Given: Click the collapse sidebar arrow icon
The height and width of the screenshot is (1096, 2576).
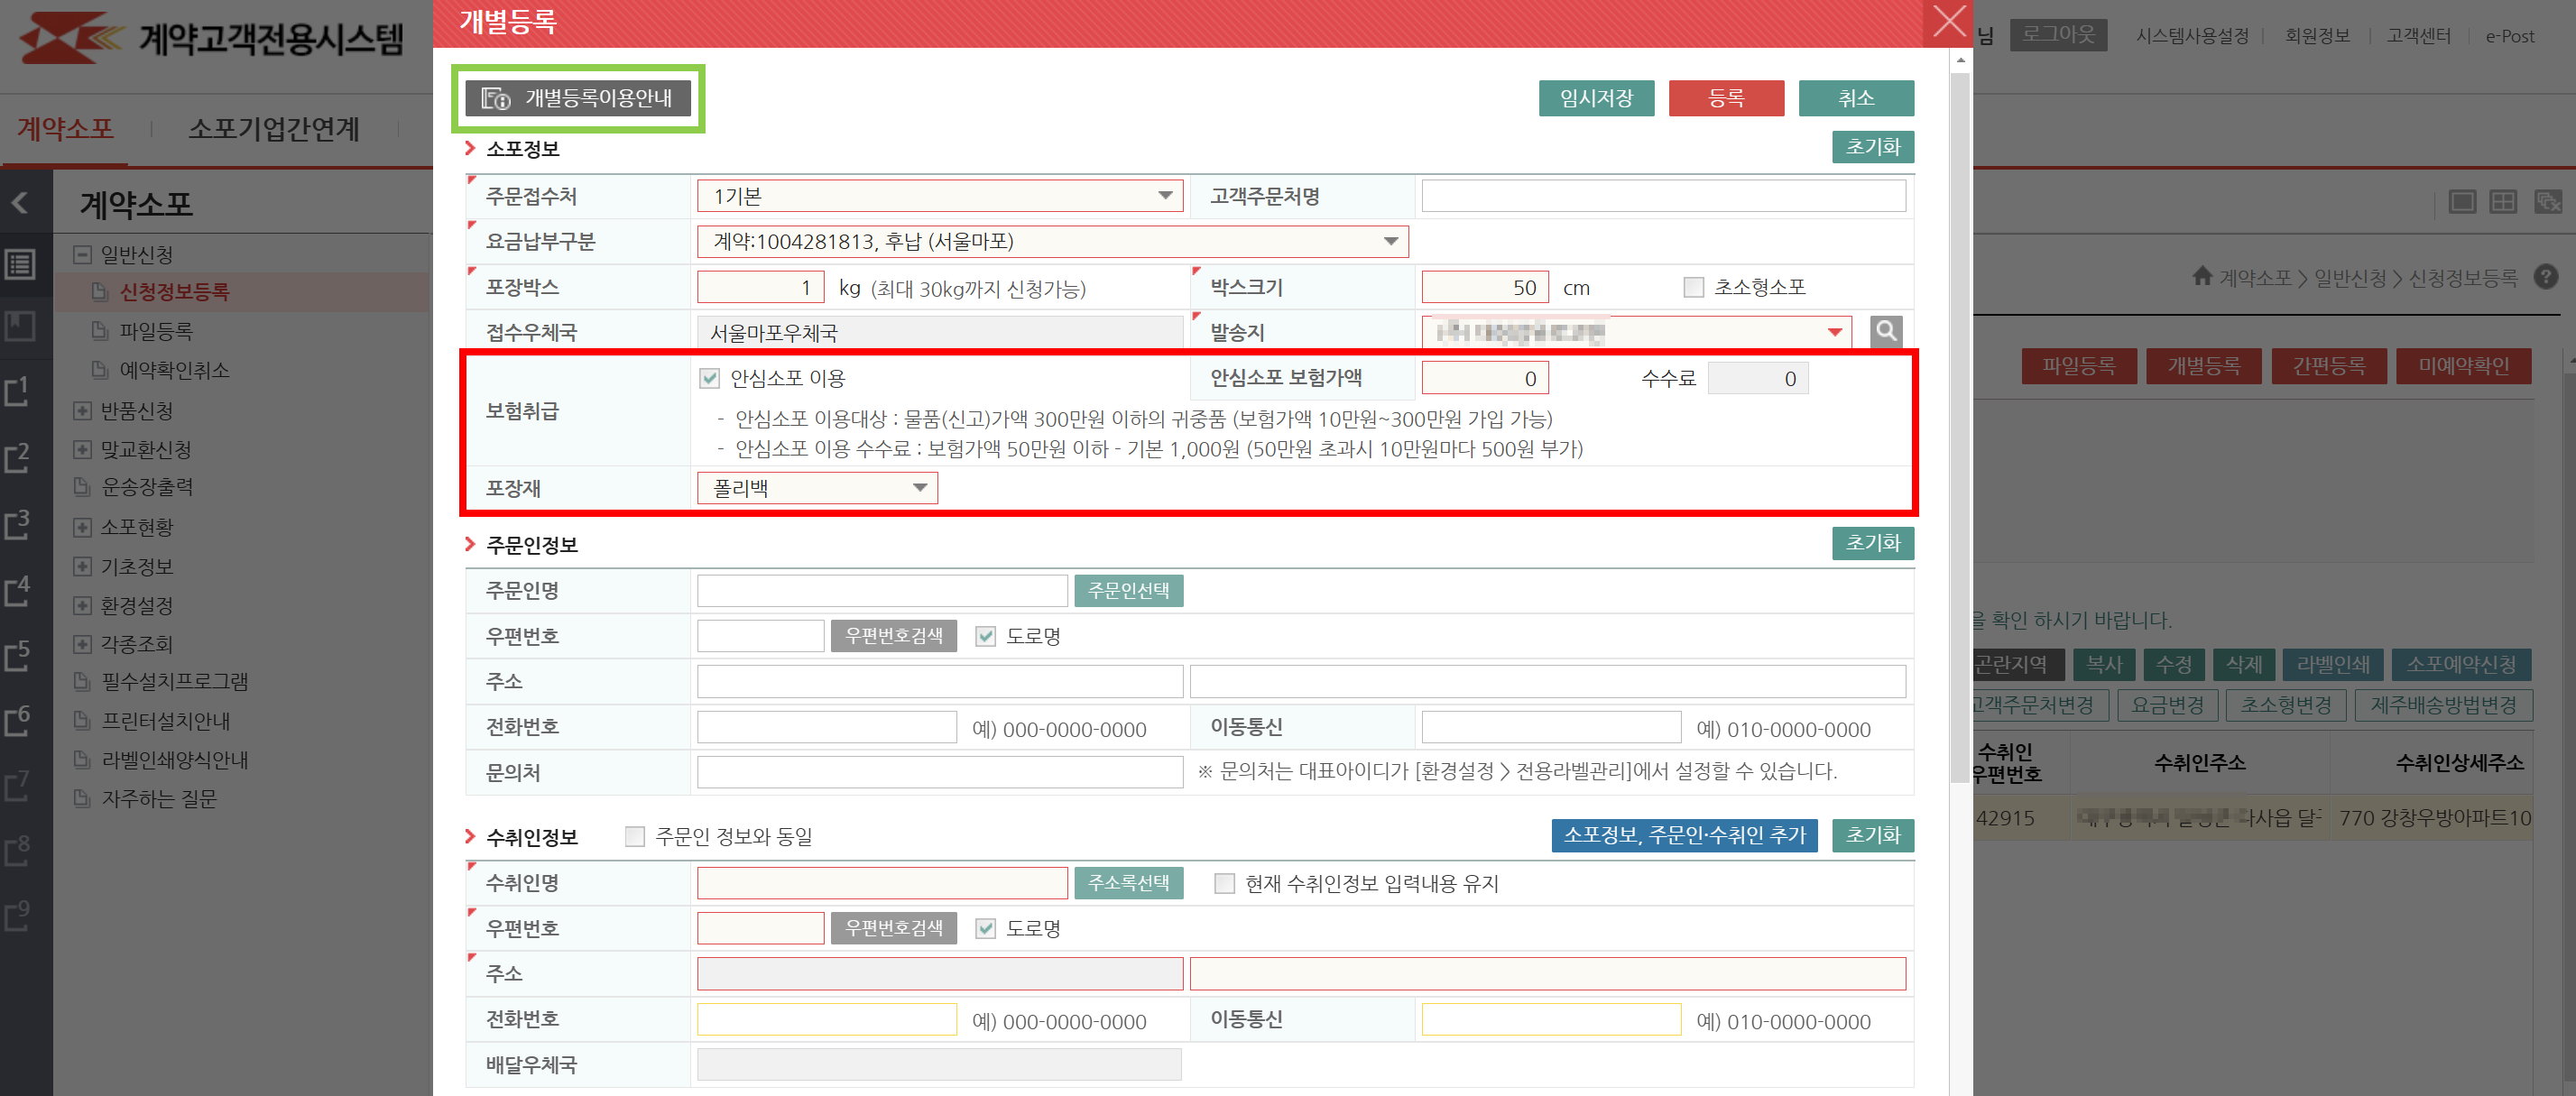Looking at the screenshot, I should (x=20, y=204).
